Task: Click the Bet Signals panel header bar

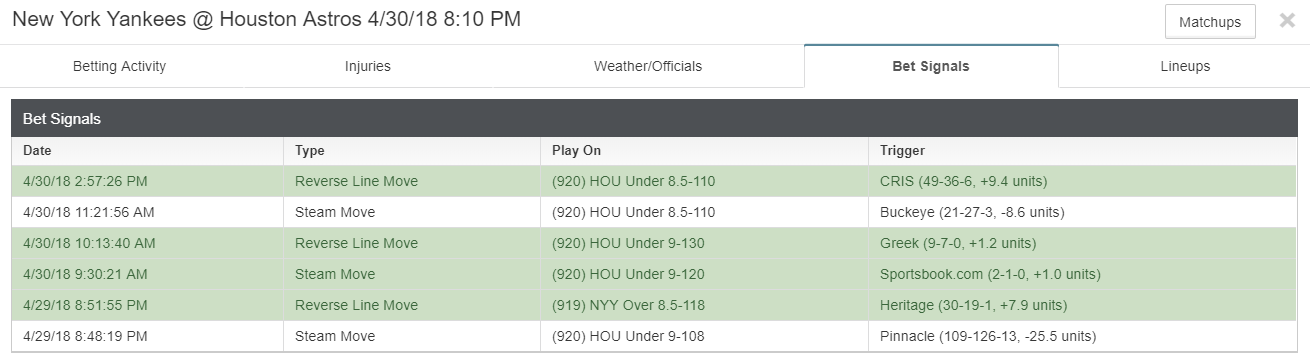Action: click(655, 118)
